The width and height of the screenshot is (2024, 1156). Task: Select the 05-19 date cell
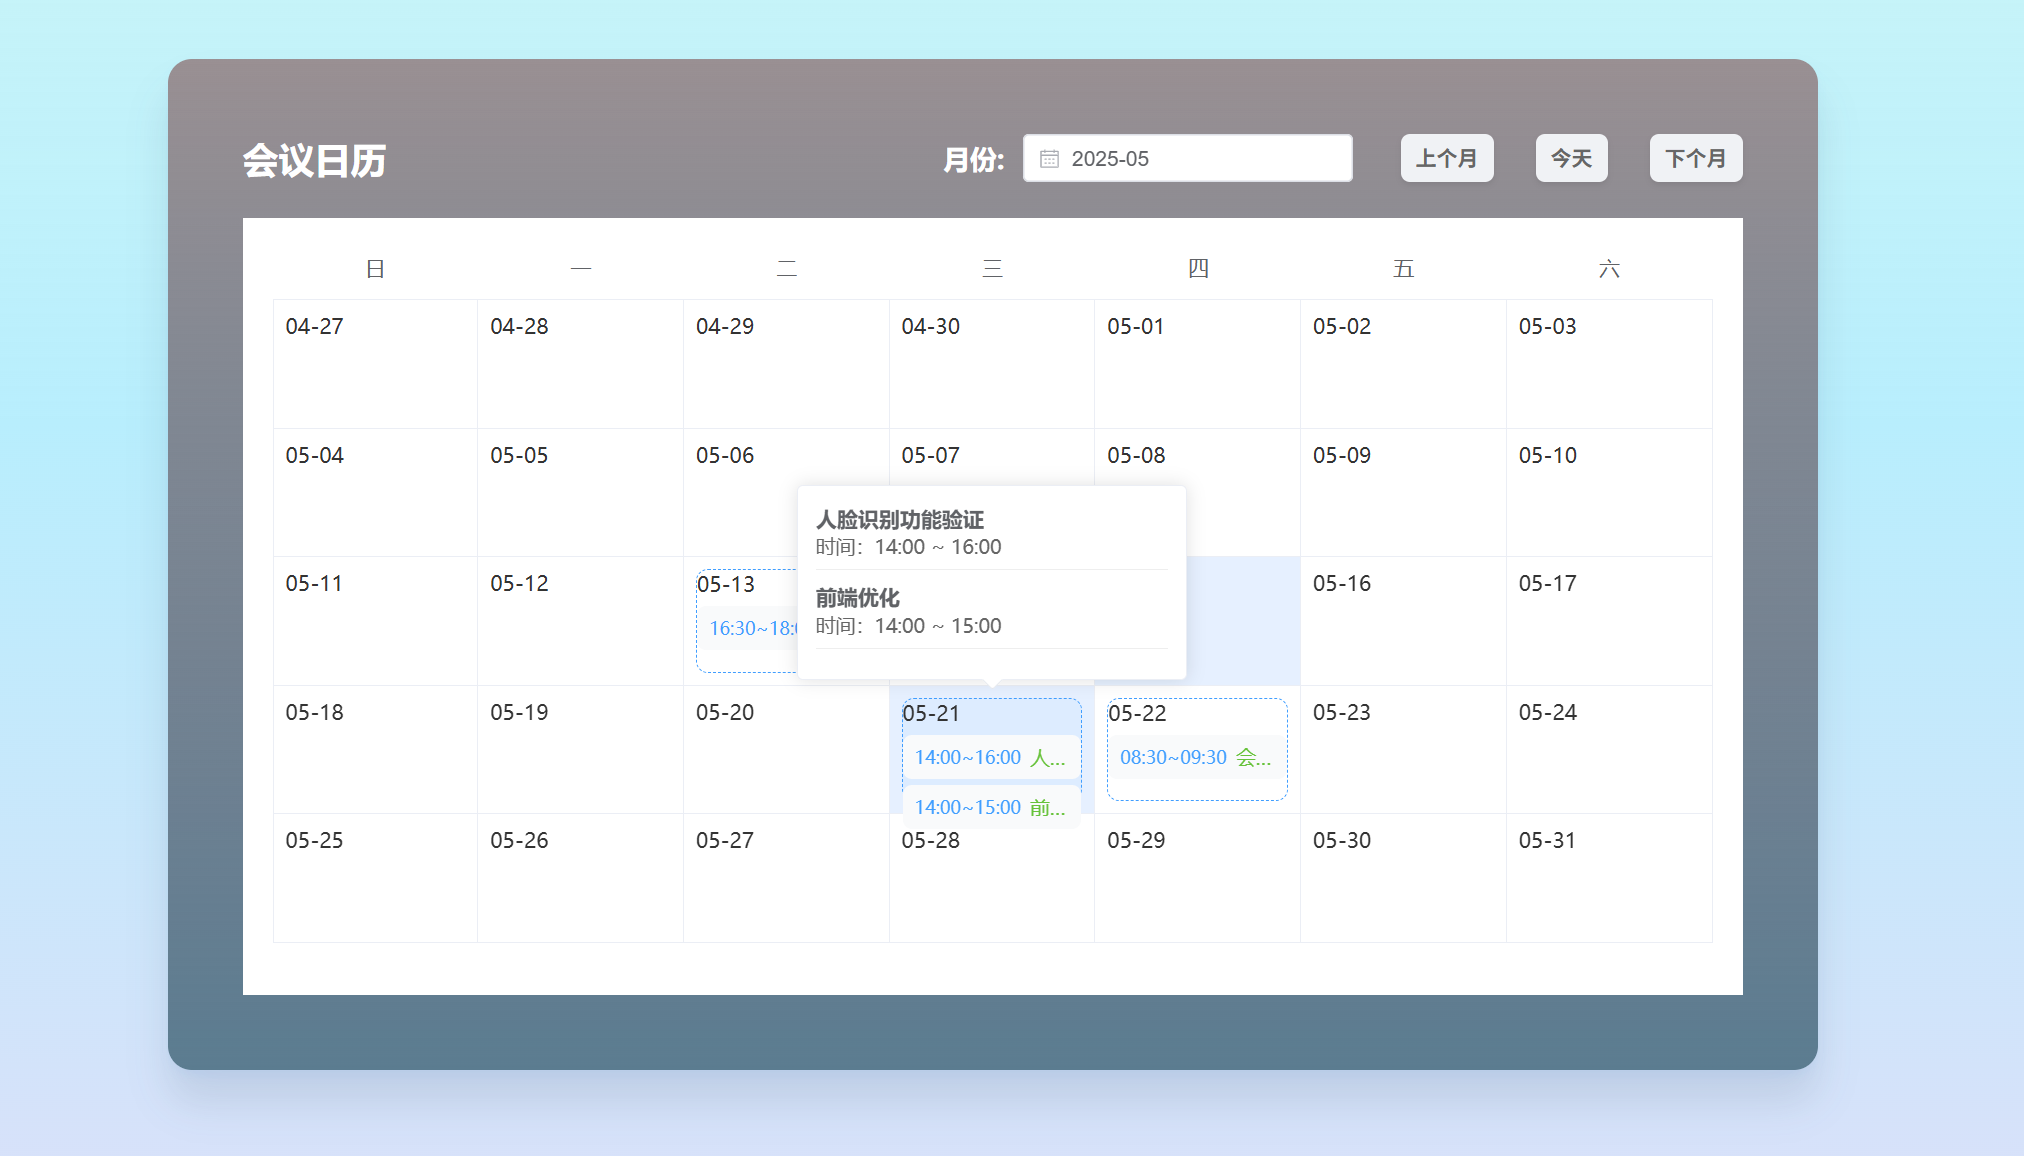(580, 750)
